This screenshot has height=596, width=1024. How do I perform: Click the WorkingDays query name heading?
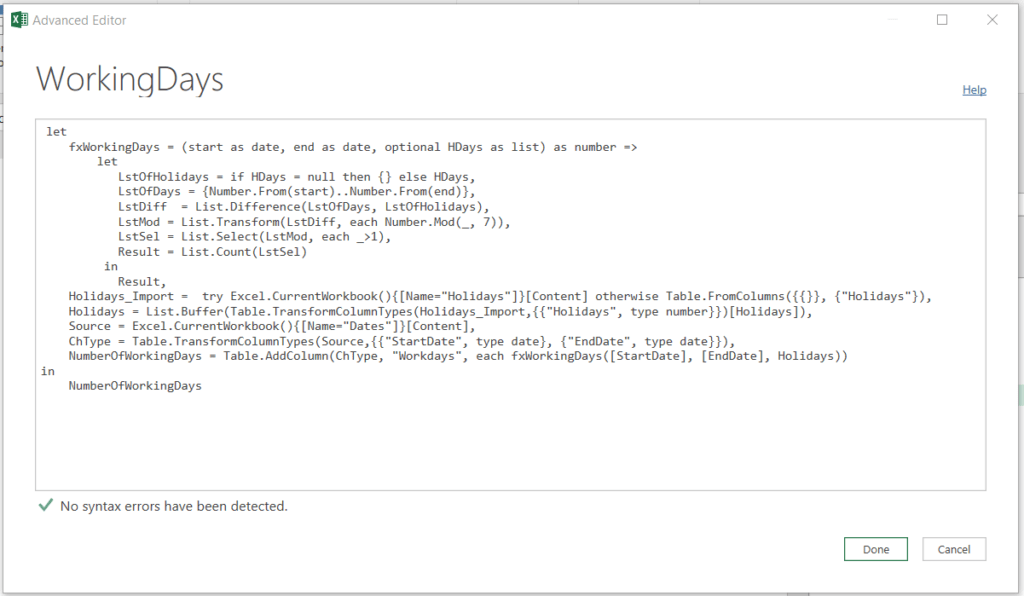(130, 79)
